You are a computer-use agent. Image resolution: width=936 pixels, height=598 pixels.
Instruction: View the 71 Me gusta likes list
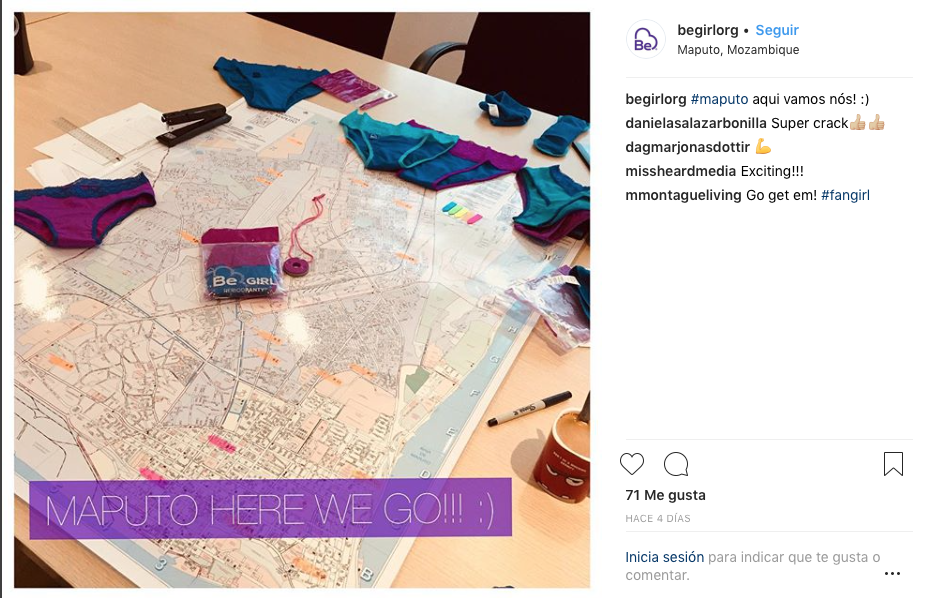coord(665,495)
